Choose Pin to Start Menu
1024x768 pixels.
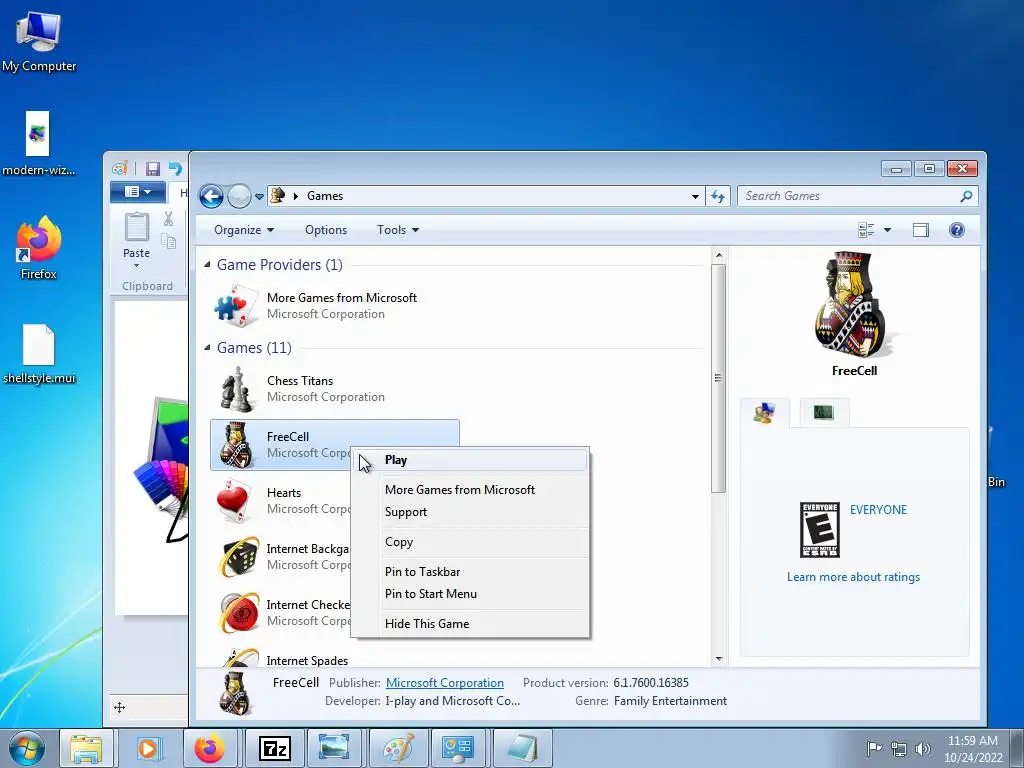[470, 594]
